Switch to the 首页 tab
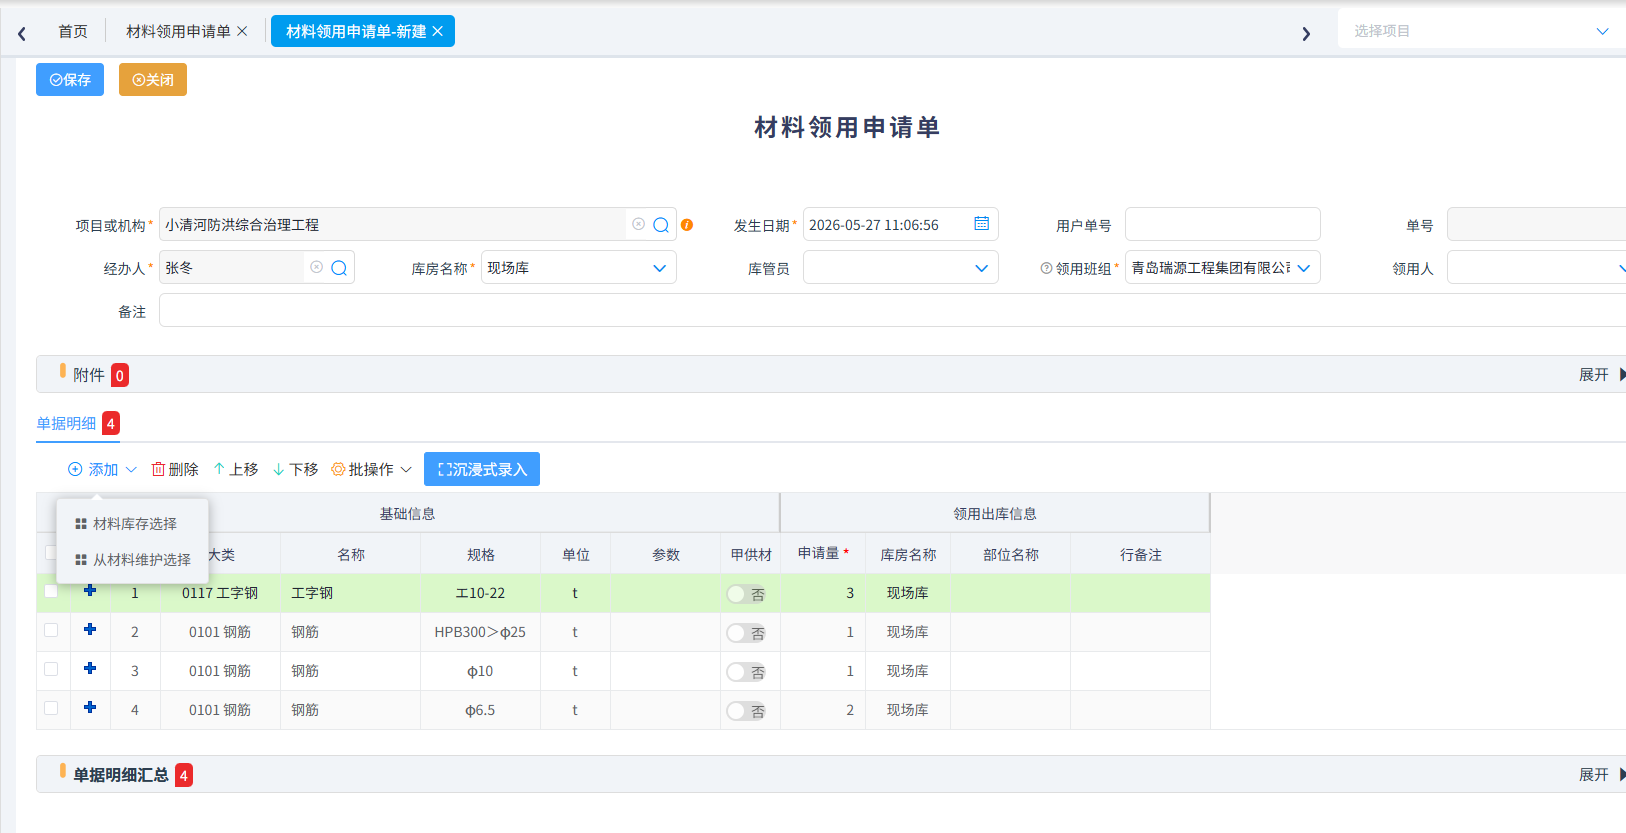Image resolution: width=1626 pixels, height=833 pixels. tap(73, 31)
